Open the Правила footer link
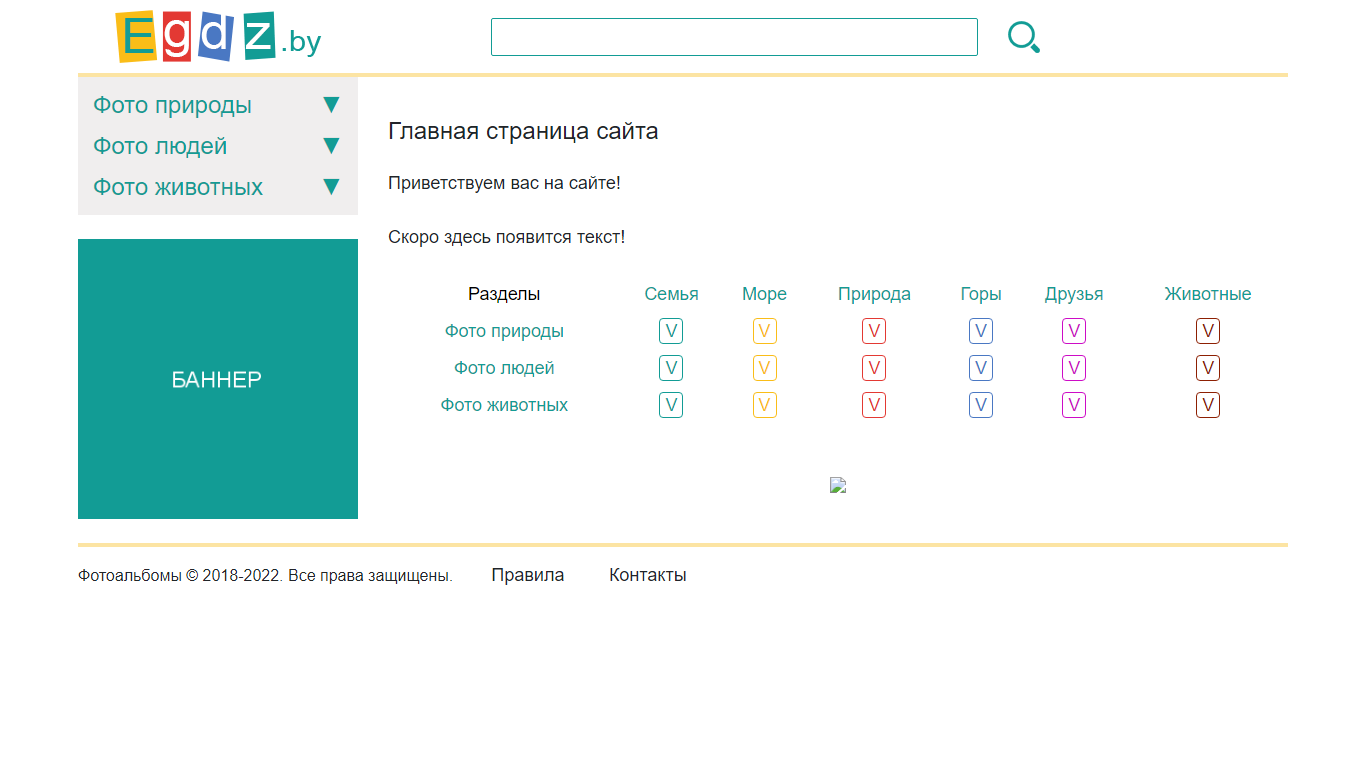 (x=528, y=575)
